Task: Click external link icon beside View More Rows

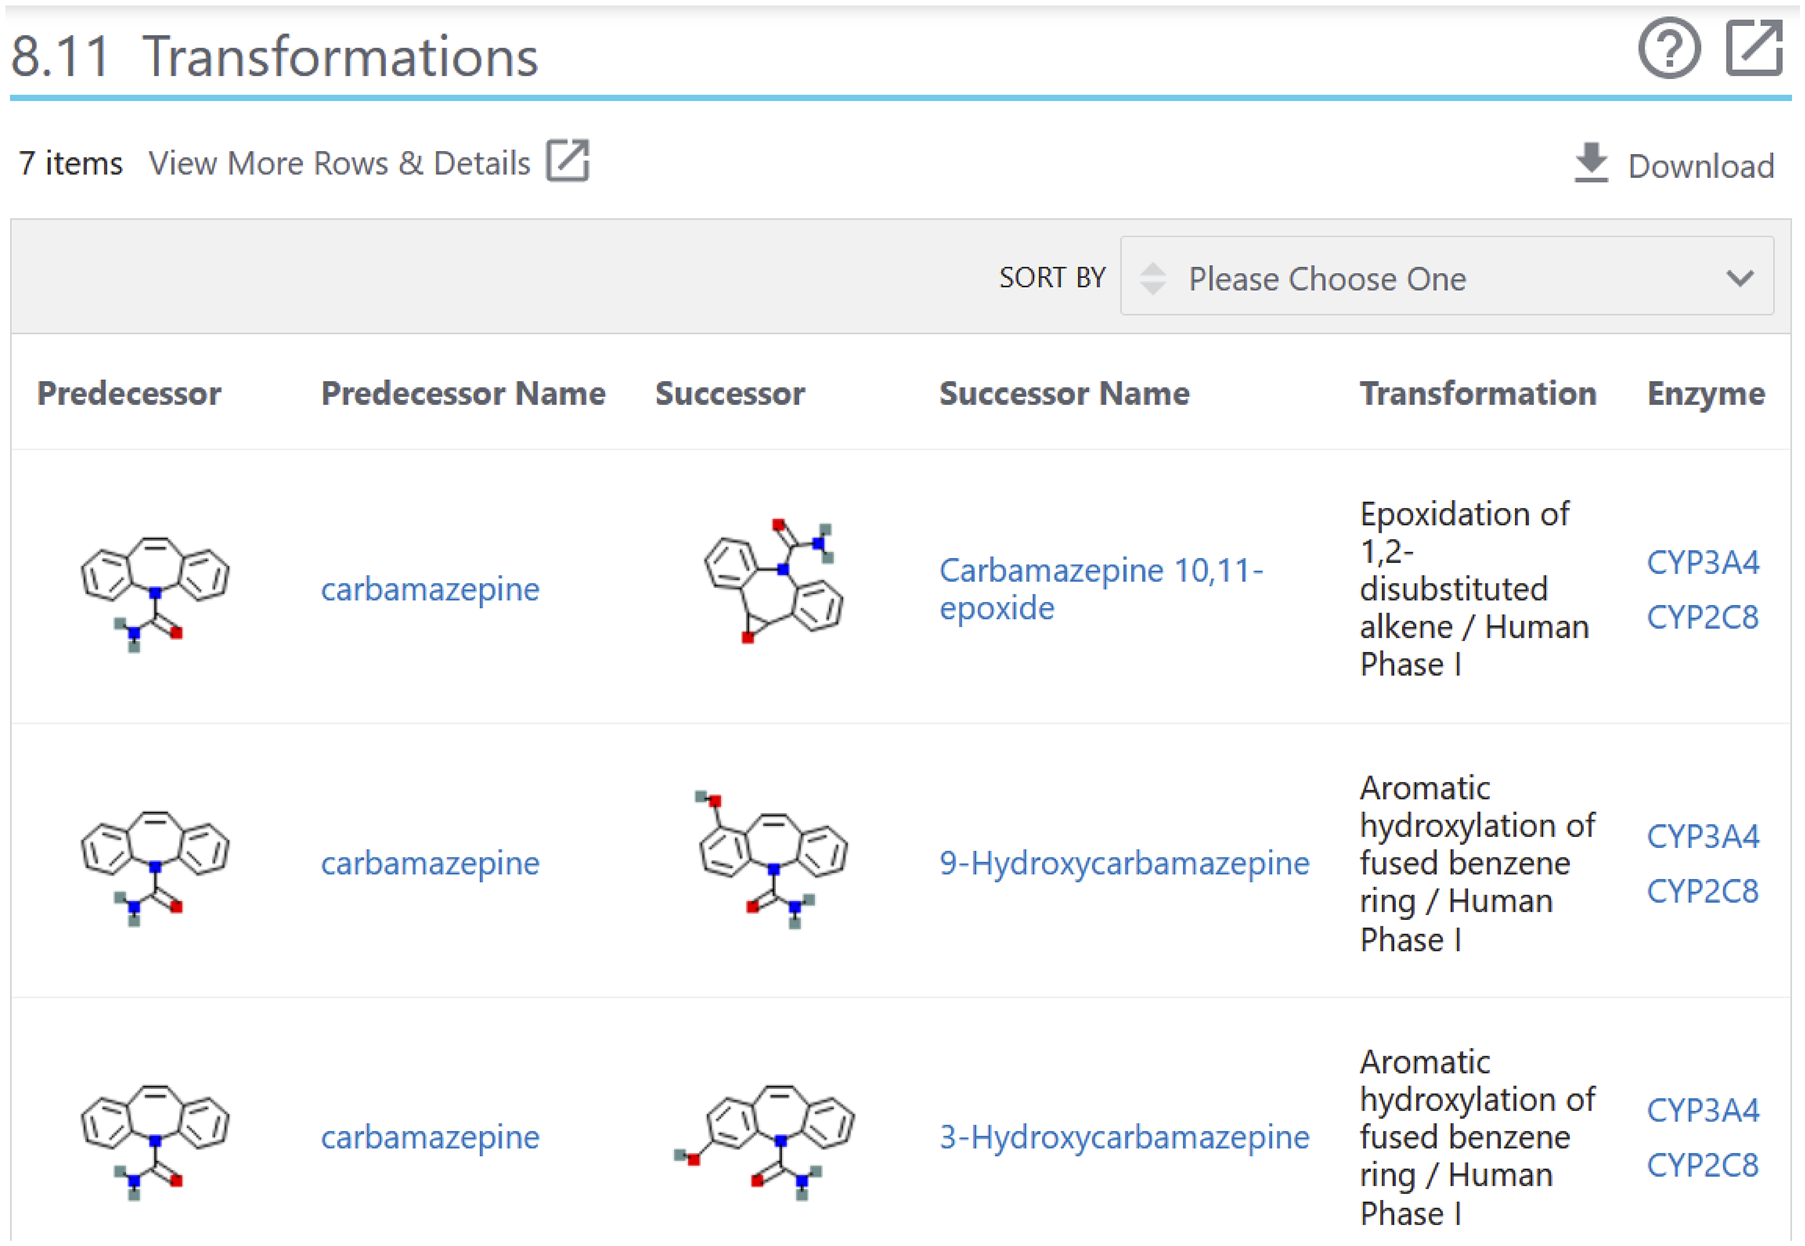Action: coord(567,161)
